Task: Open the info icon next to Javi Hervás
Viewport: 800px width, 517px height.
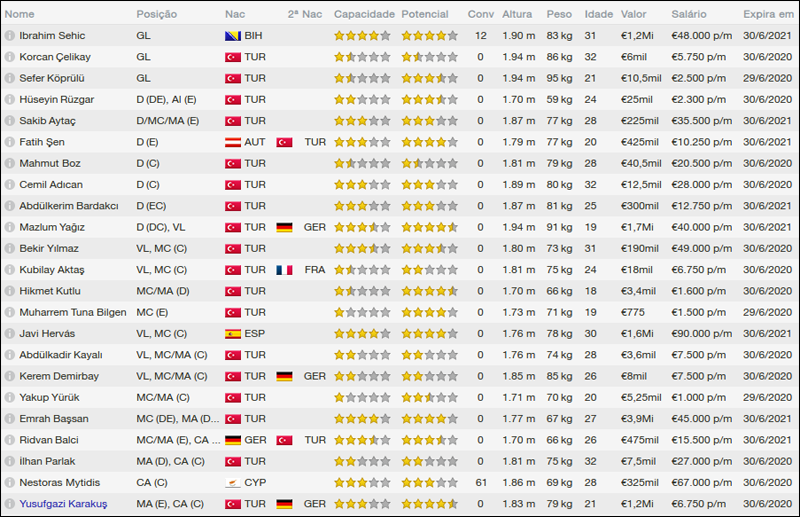Action: tap(9, 333)
